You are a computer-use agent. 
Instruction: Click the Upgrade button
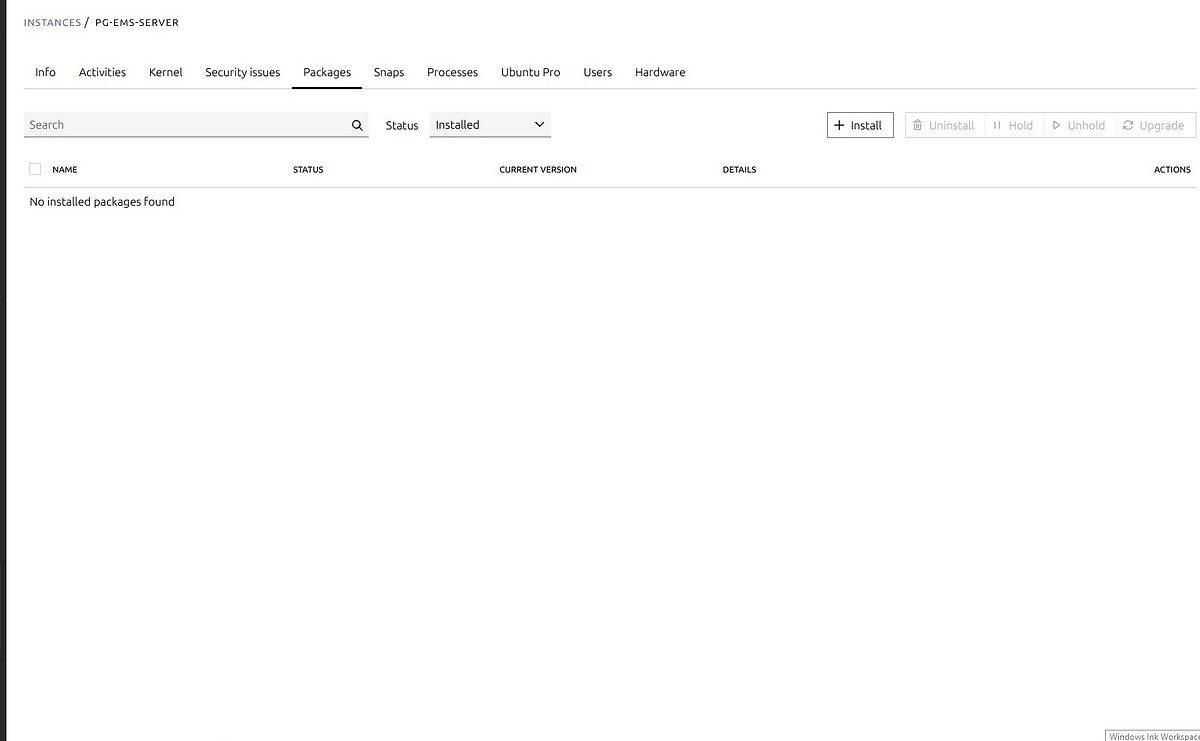[1154, 125]
